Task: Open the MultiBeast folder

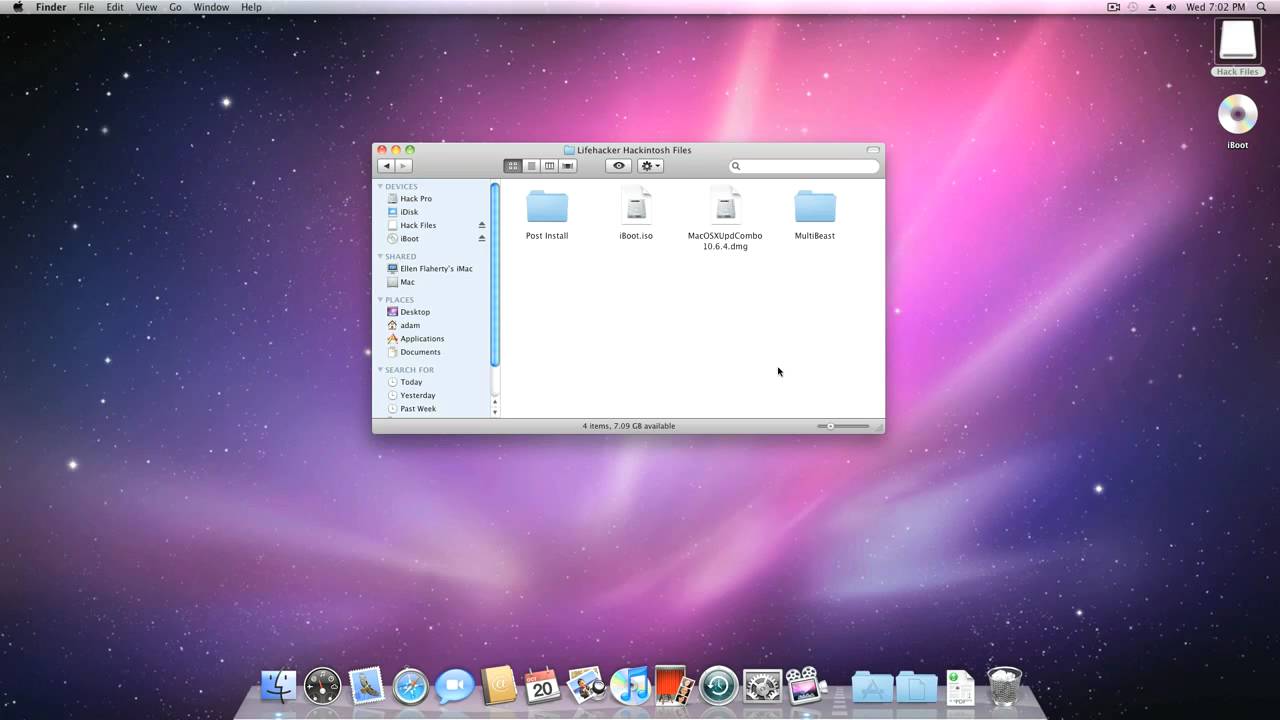Action: [815, 207]
